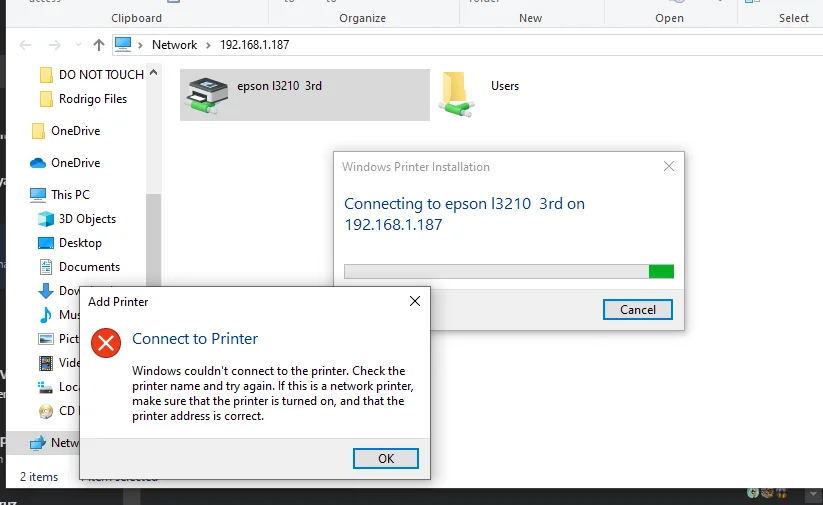Click the CD drive icon

click(46, 411)
